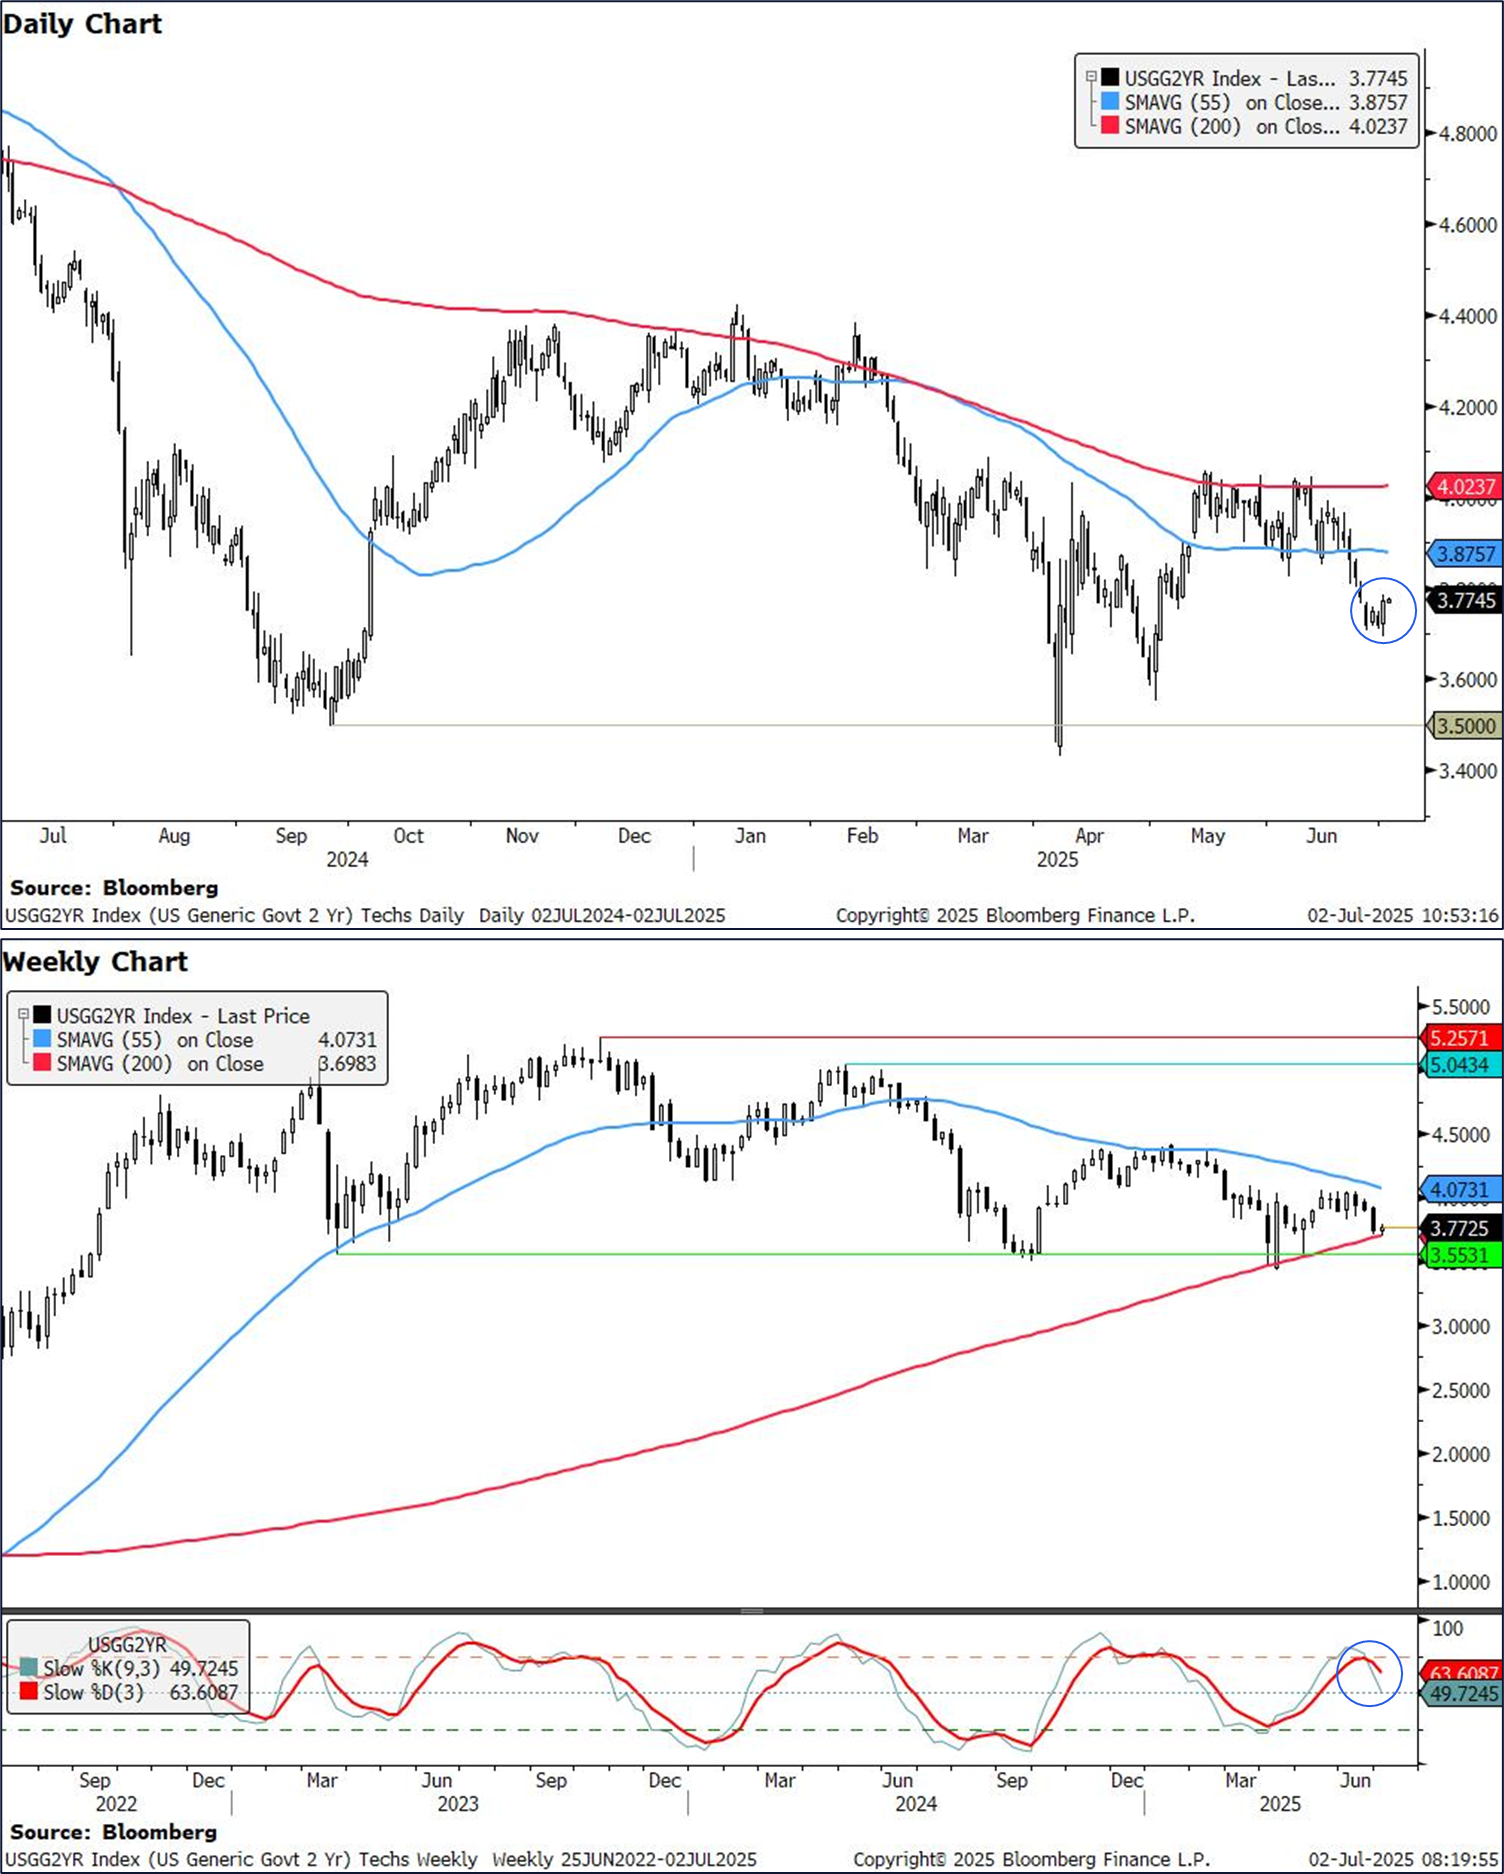The image size is (1504, 1874).
Task: Click the Slow %D(3) red legend swatch
Action: point(28,1692)
